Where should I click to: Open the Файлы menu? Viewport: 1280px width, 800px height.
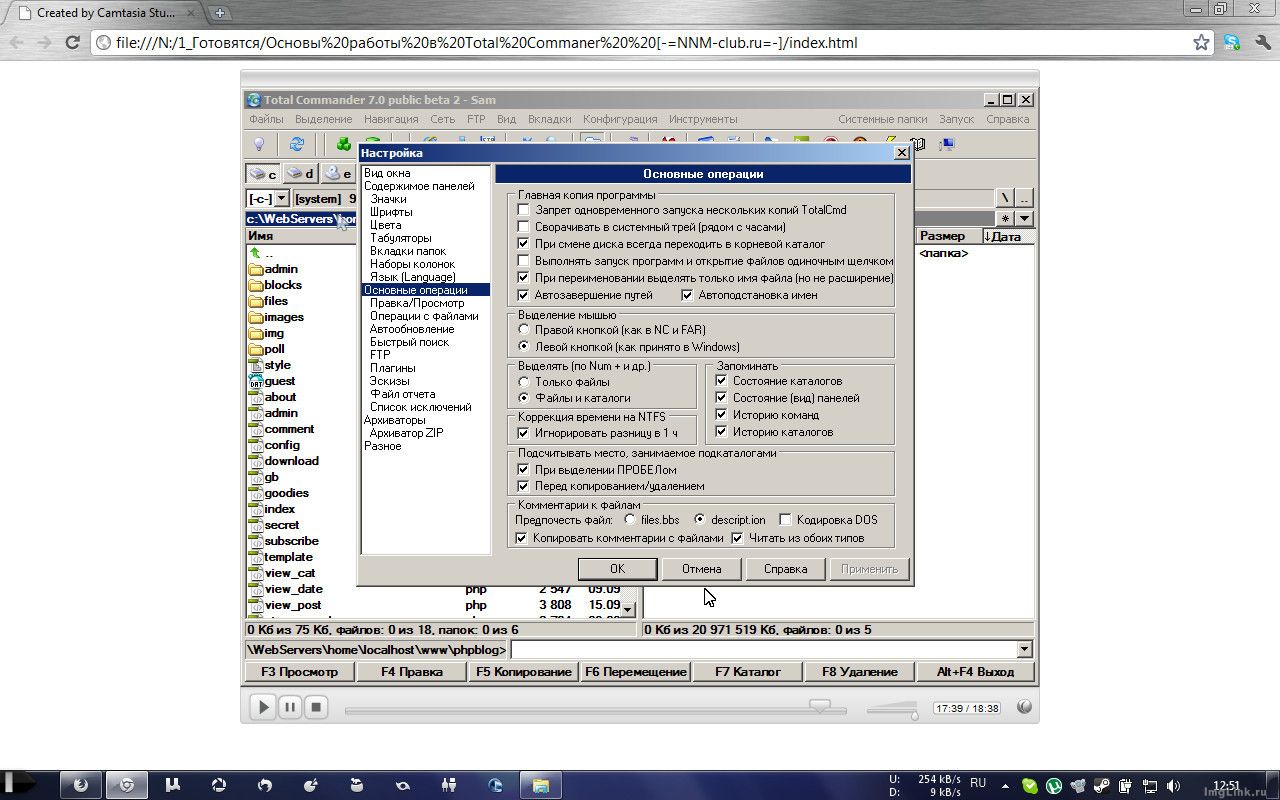(266, 119)
